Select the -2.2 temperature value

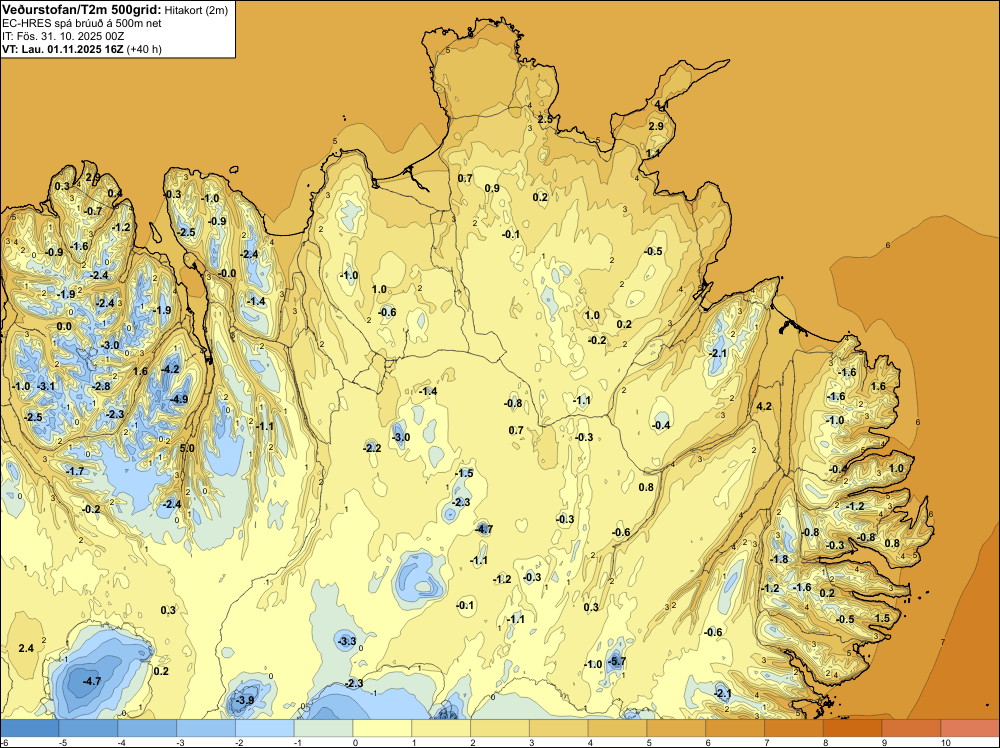(x=372, y=448)
